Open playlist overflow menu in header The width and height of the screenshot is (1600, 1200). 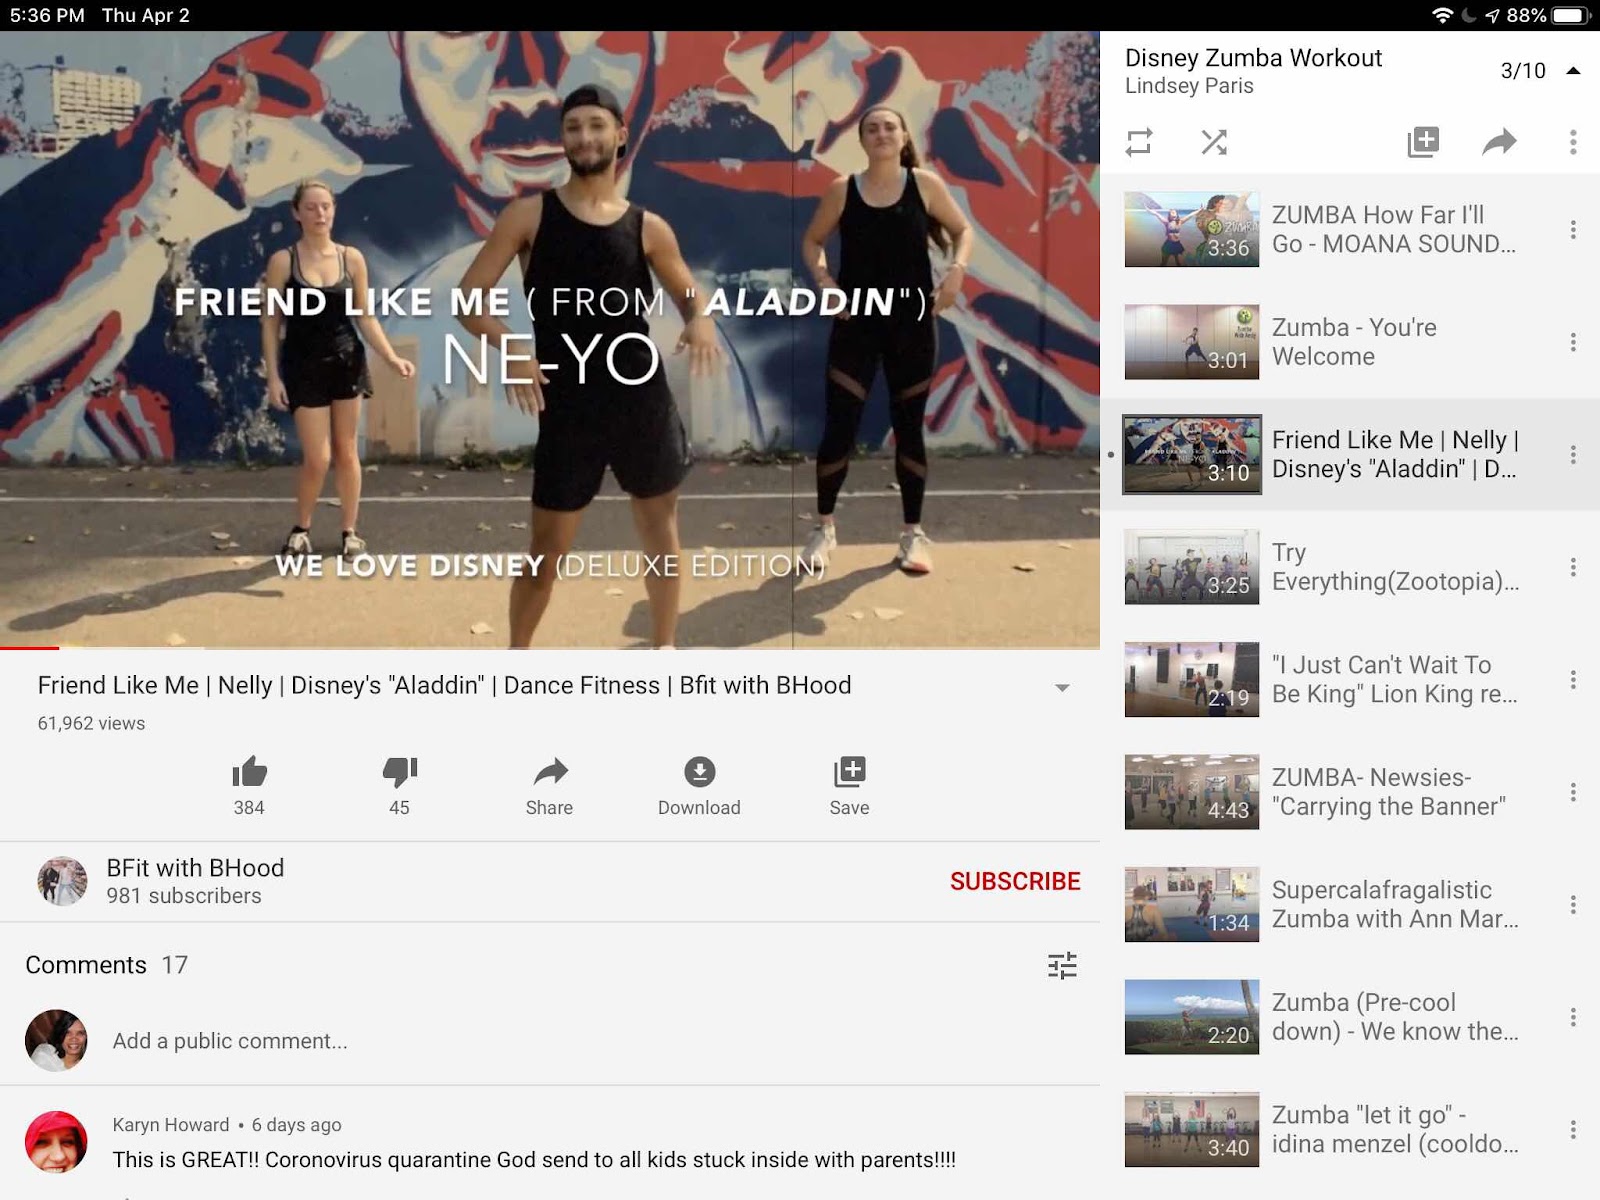pos(1573,142)
